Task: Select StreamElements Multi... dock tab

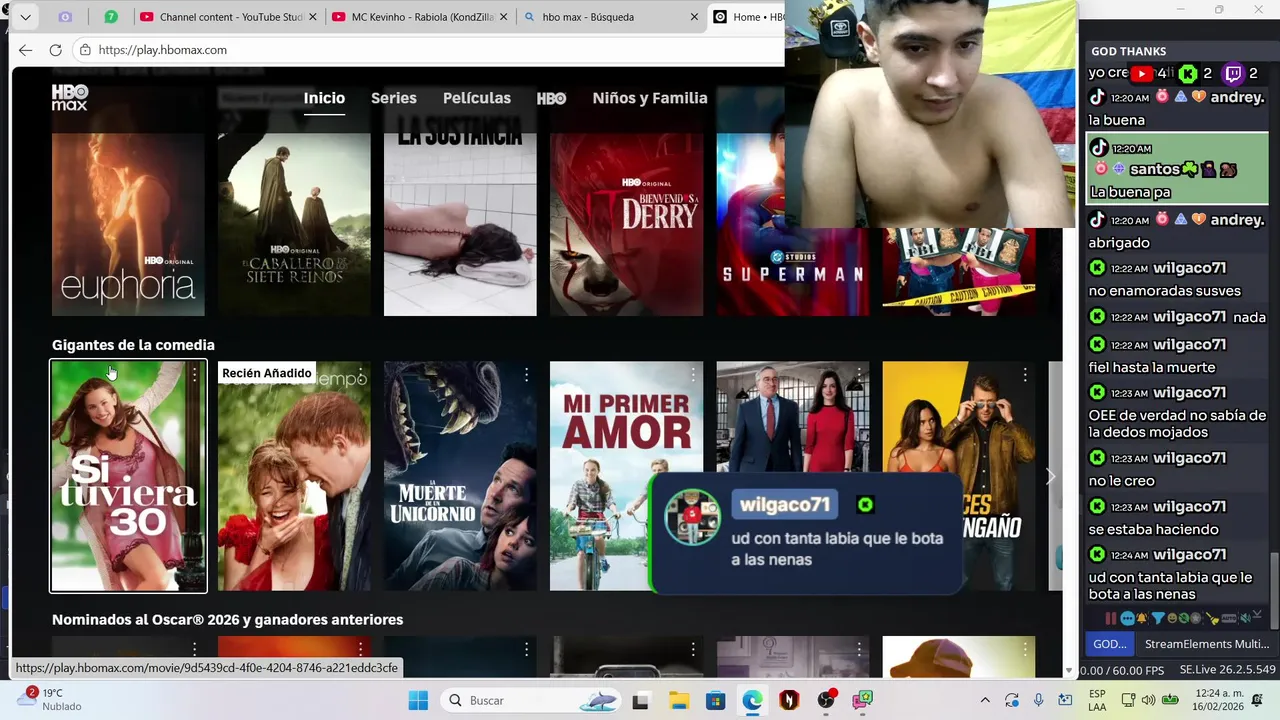Action: coord(1207,644)
